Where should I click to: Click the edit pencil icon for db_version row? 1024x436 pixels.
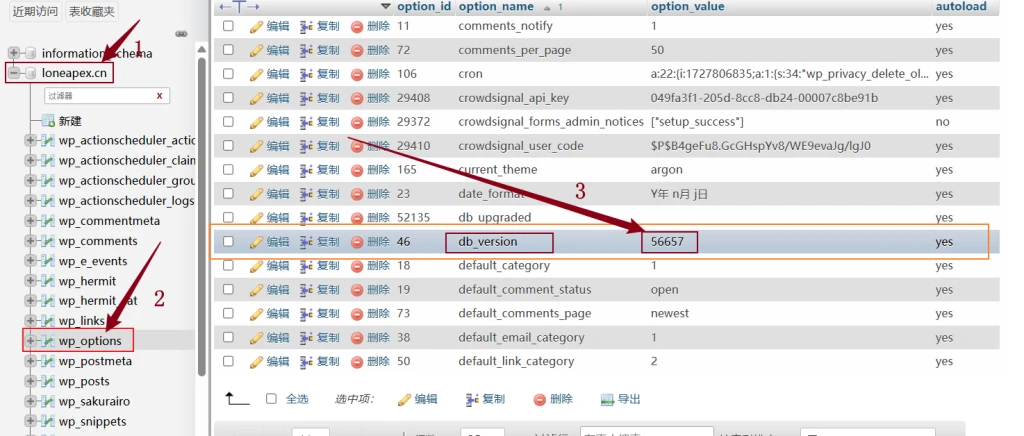coord(256,242)
